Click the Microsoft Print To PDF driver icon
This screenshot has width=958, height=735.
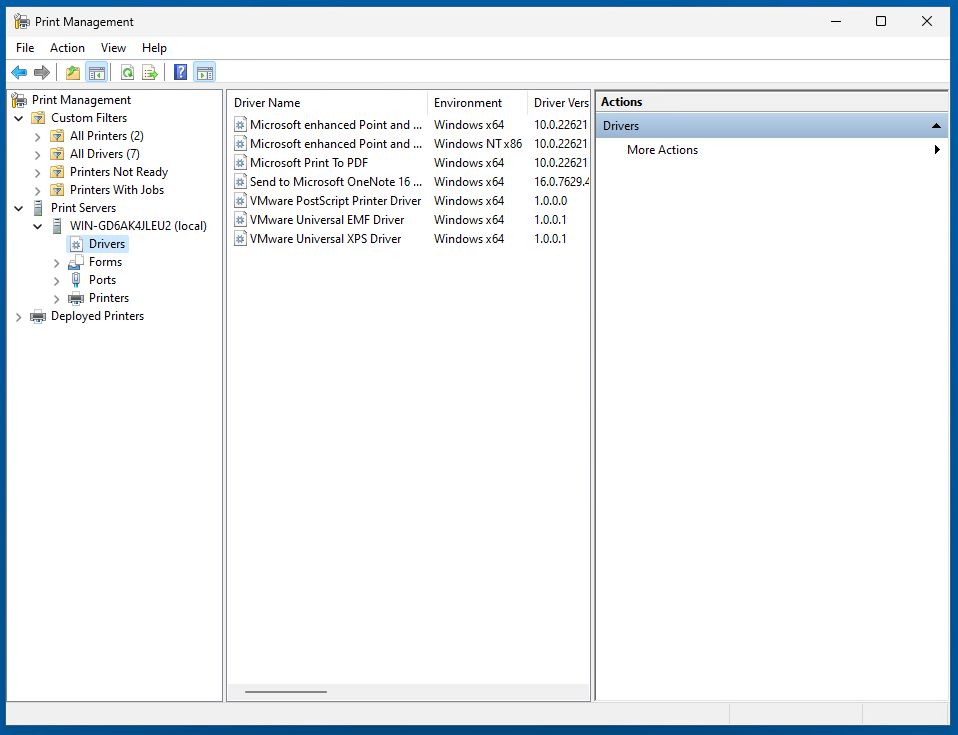[x=240, y=163]
